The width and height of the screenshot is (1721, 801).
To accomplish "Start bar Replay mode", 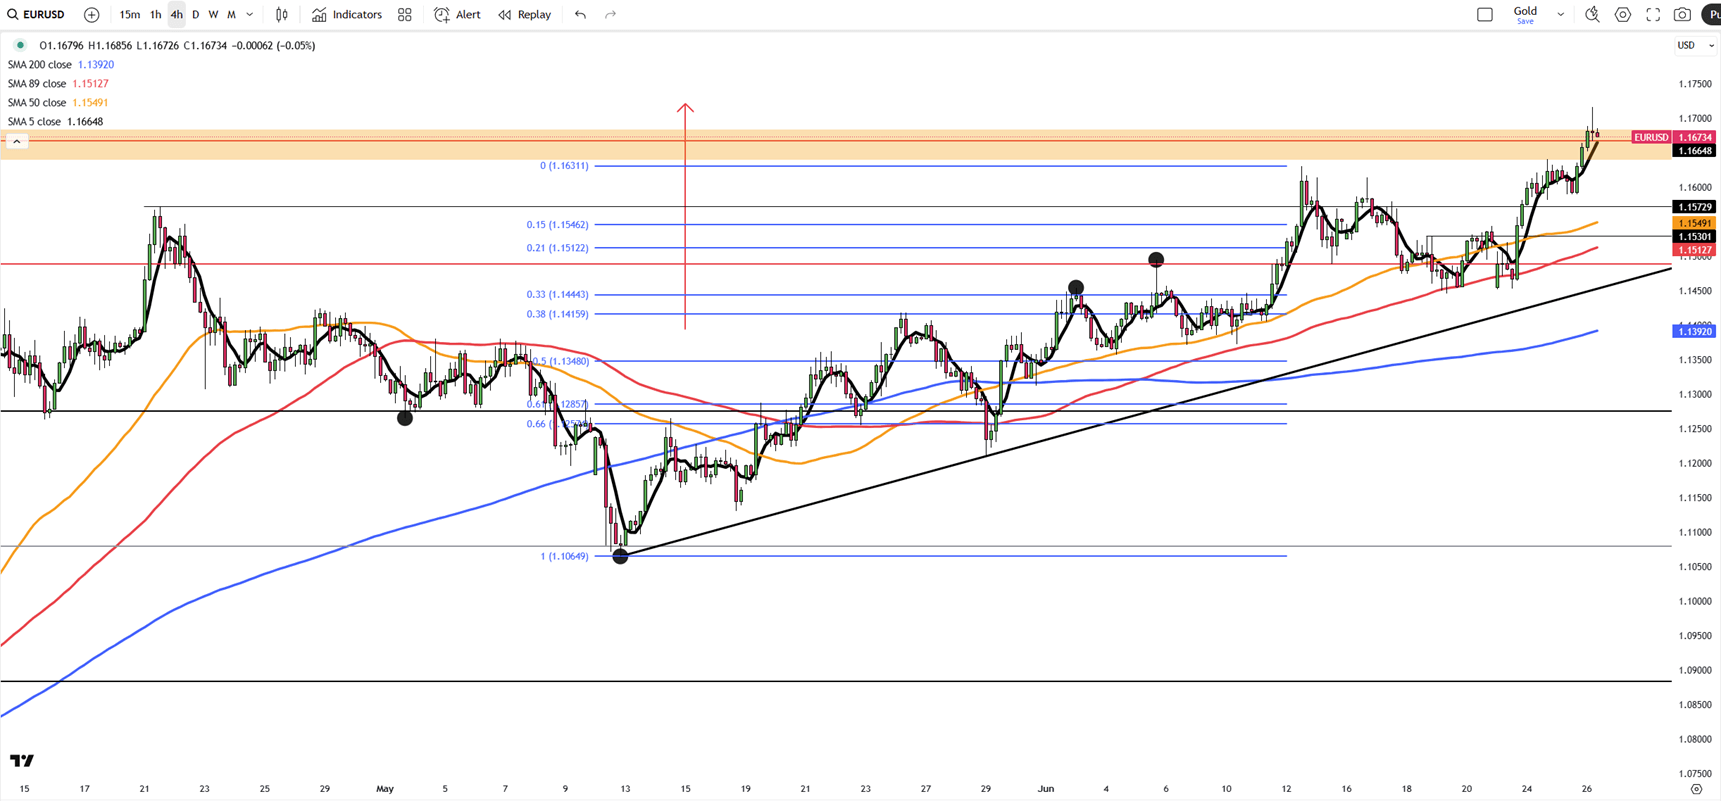I will [525, 15].
